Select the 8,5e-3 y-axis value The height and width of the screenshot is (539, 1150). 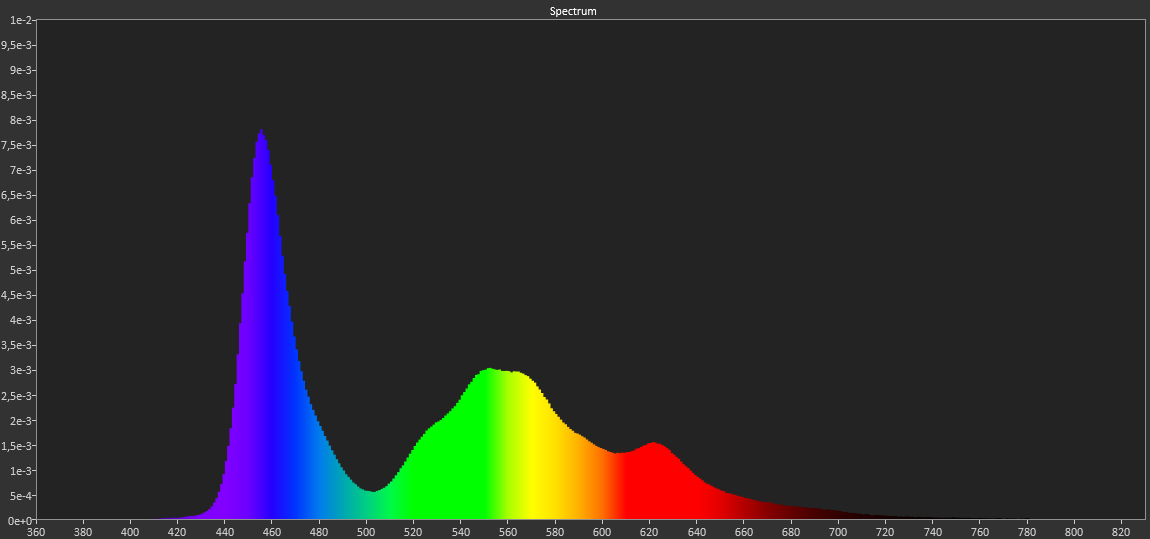(x=15, y=95)
